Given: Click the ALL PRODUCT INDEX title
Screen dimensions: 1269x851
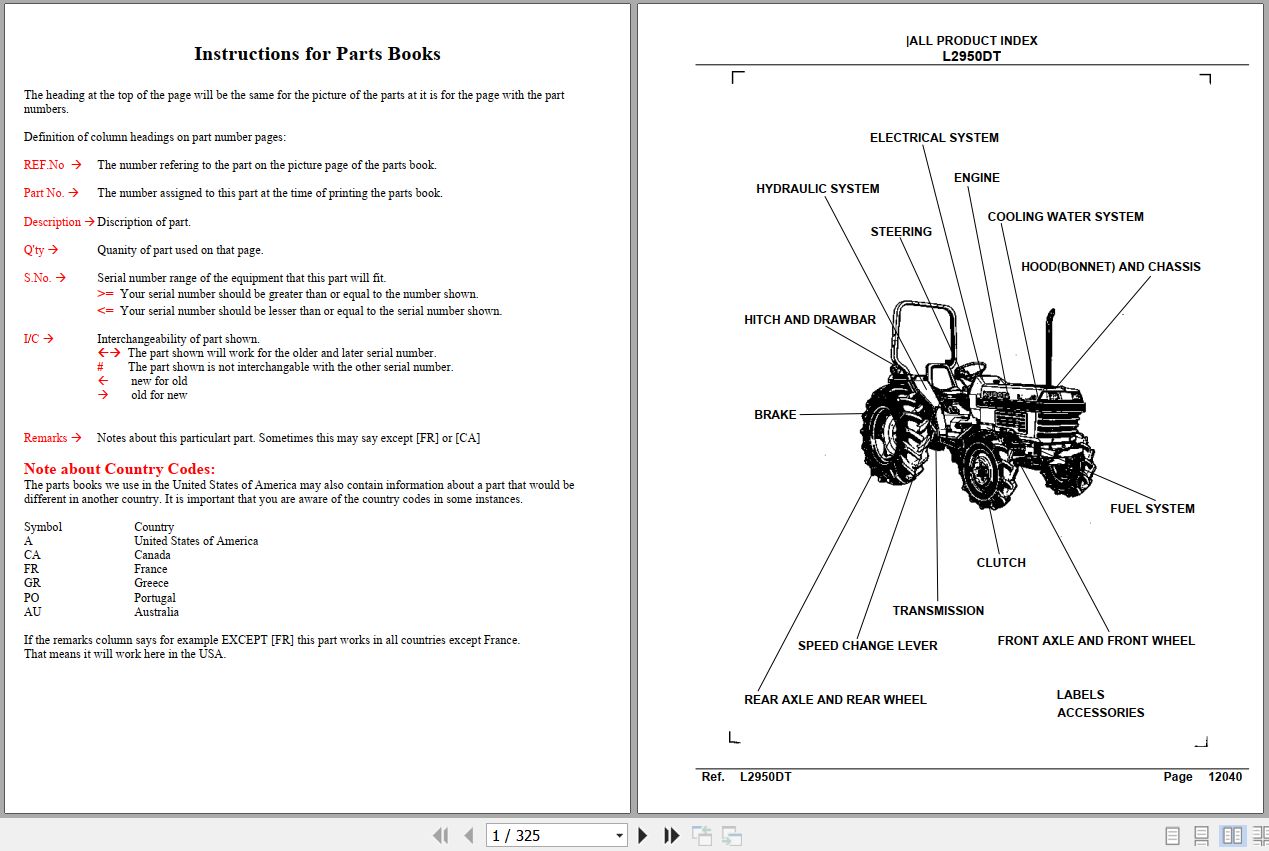Looking at the screenshot, I should pyautogui.click(x=972, y=41).
